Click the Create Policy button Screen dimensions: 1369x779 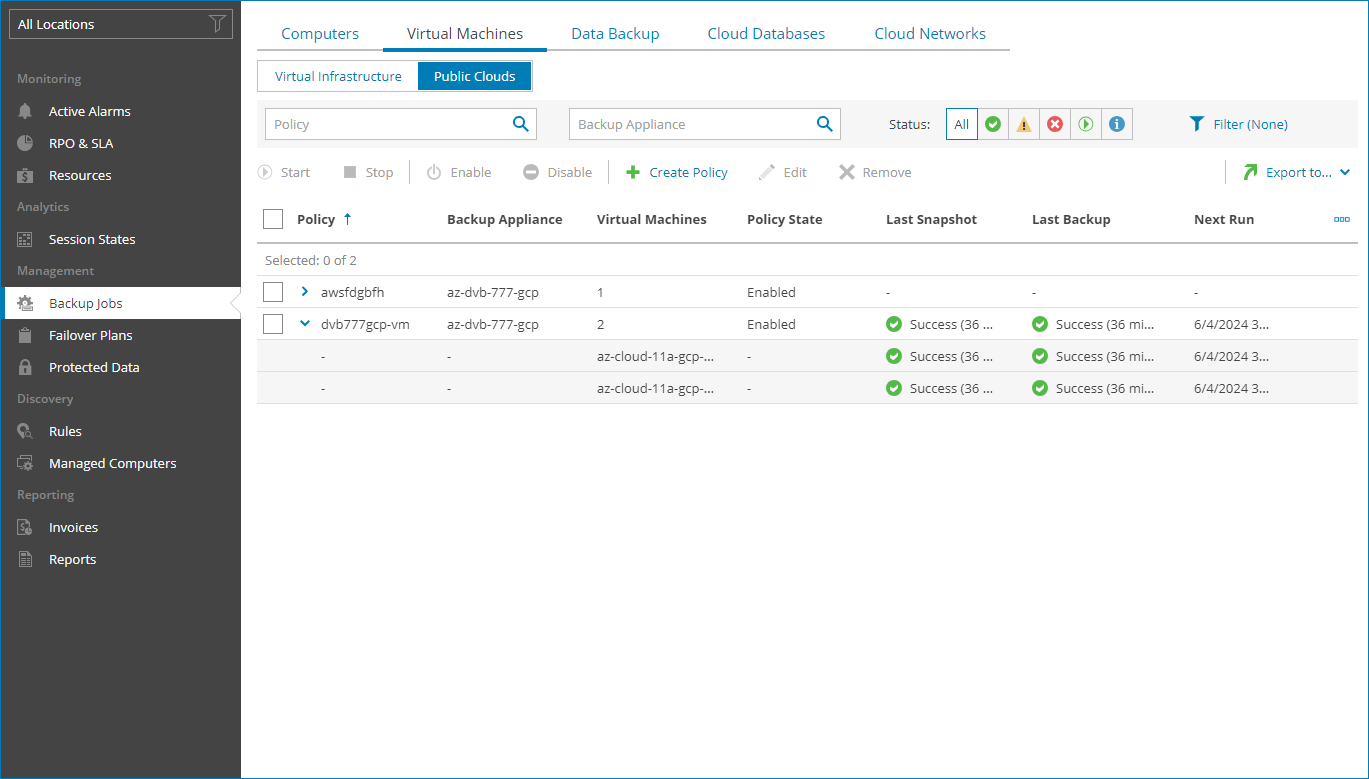click(677, 172)
